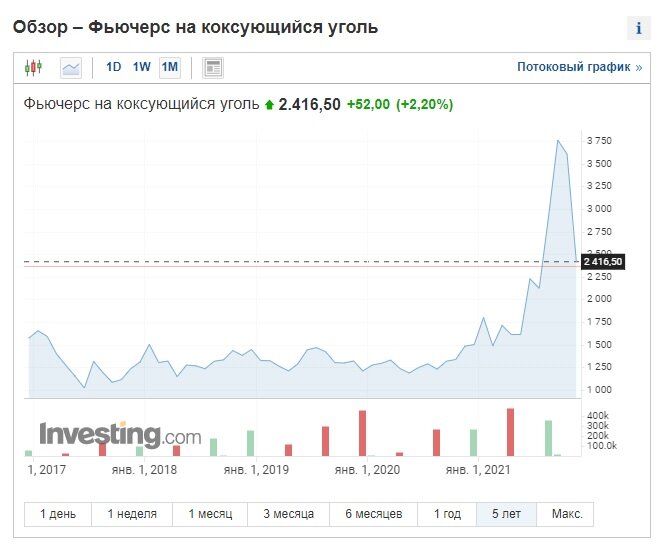Click the chart peak near 3 750
This screenshot has height=552, width=668.
(558, 141)
